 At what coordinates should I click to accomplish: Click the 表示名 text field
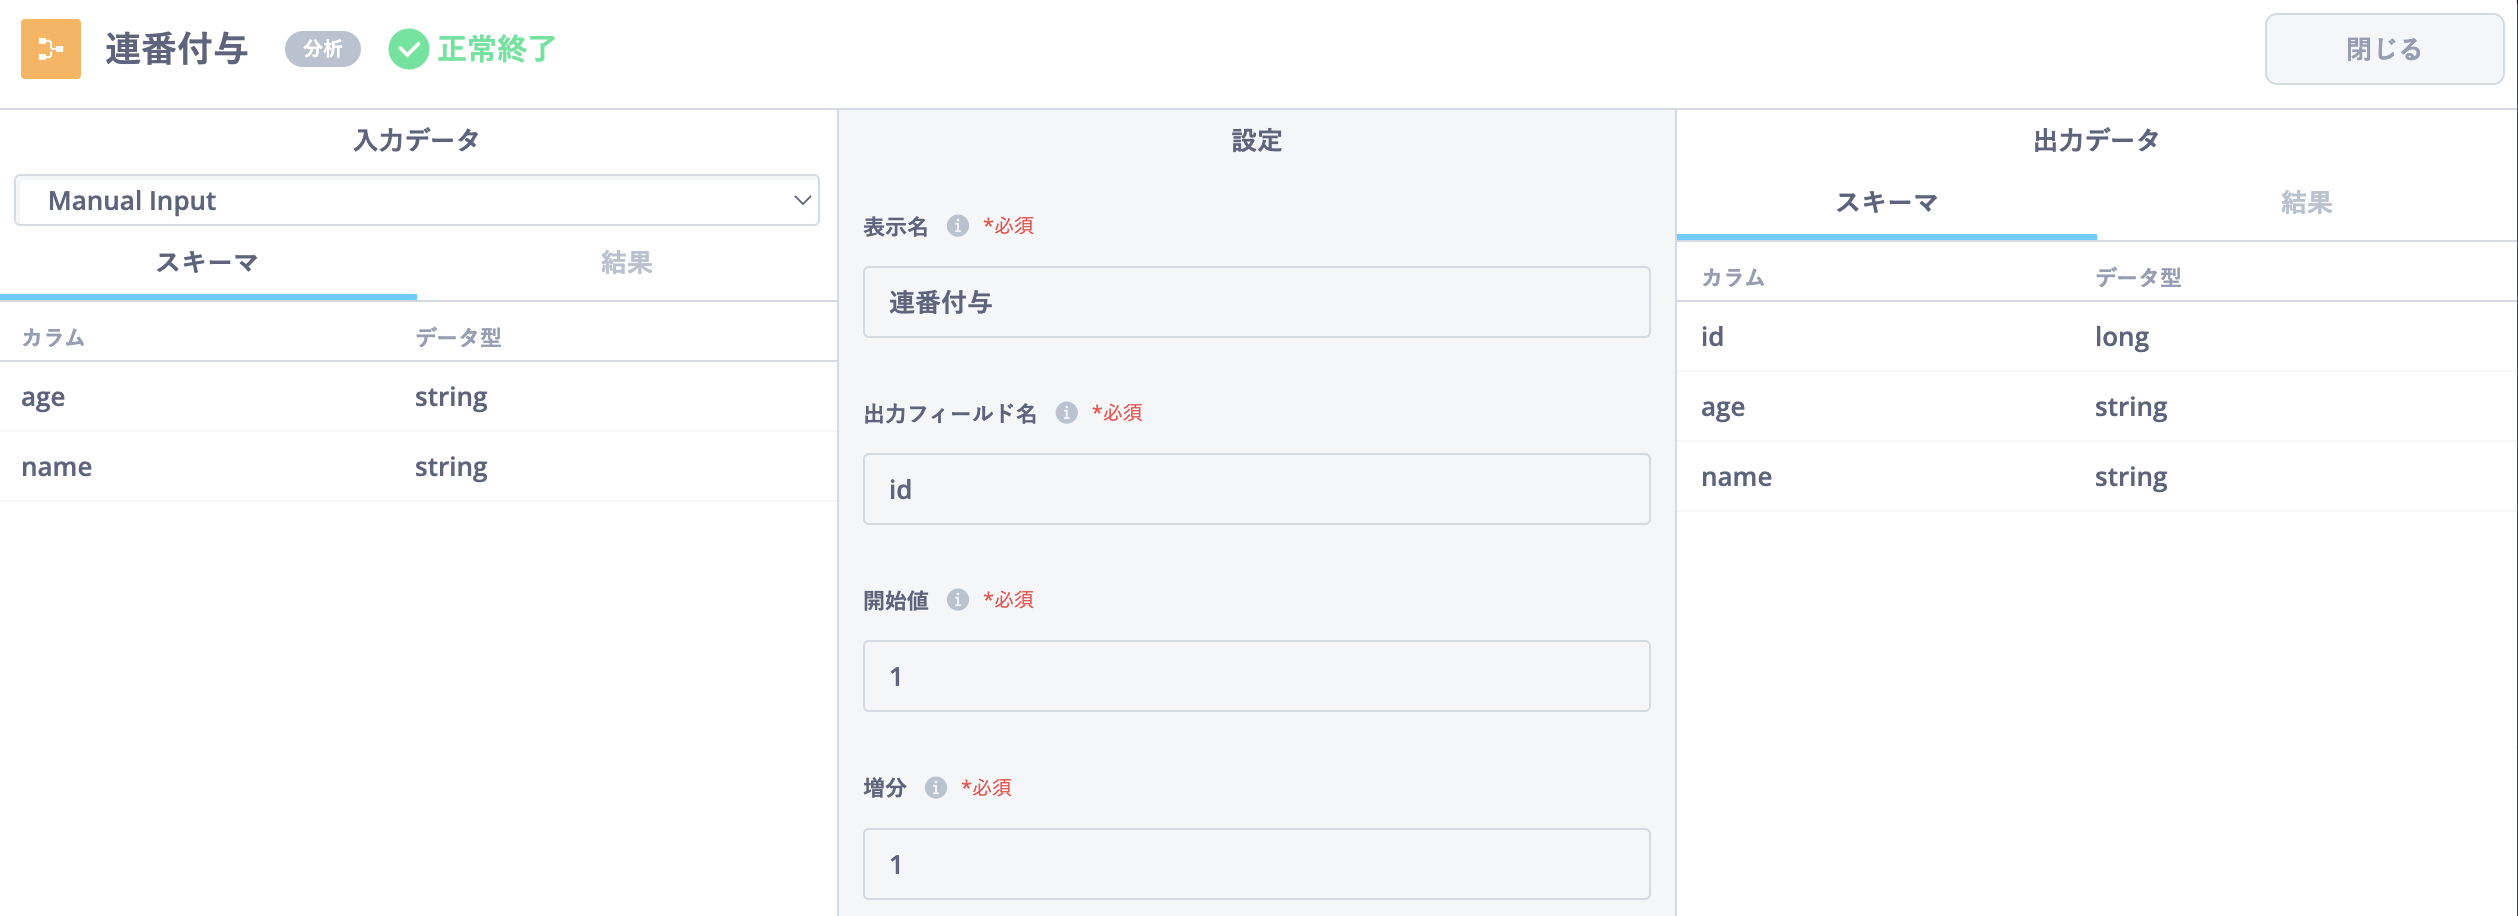click(x=1256, y=302)
